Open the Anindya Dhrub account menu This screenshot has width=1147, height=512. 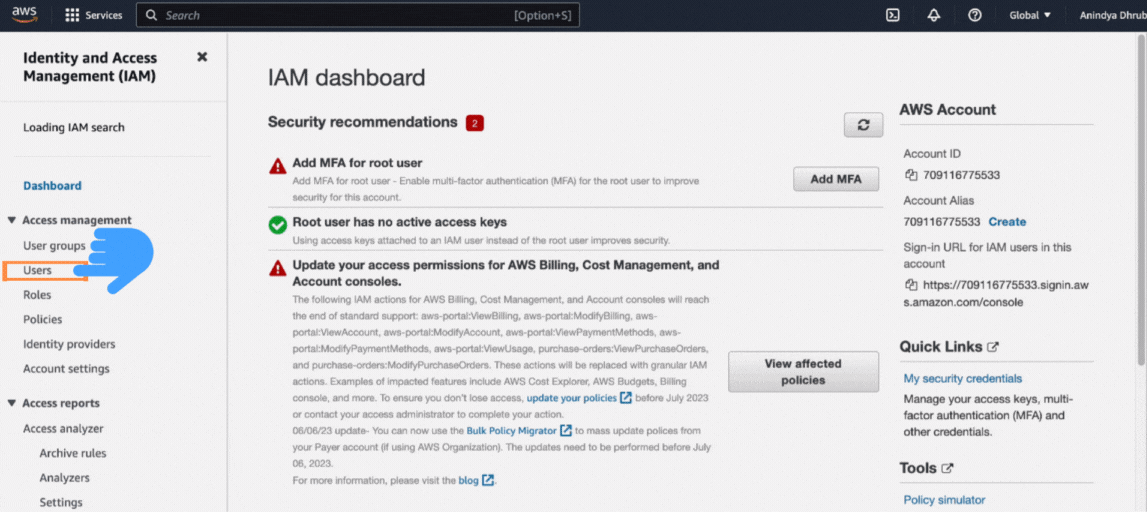point(1113,15)
